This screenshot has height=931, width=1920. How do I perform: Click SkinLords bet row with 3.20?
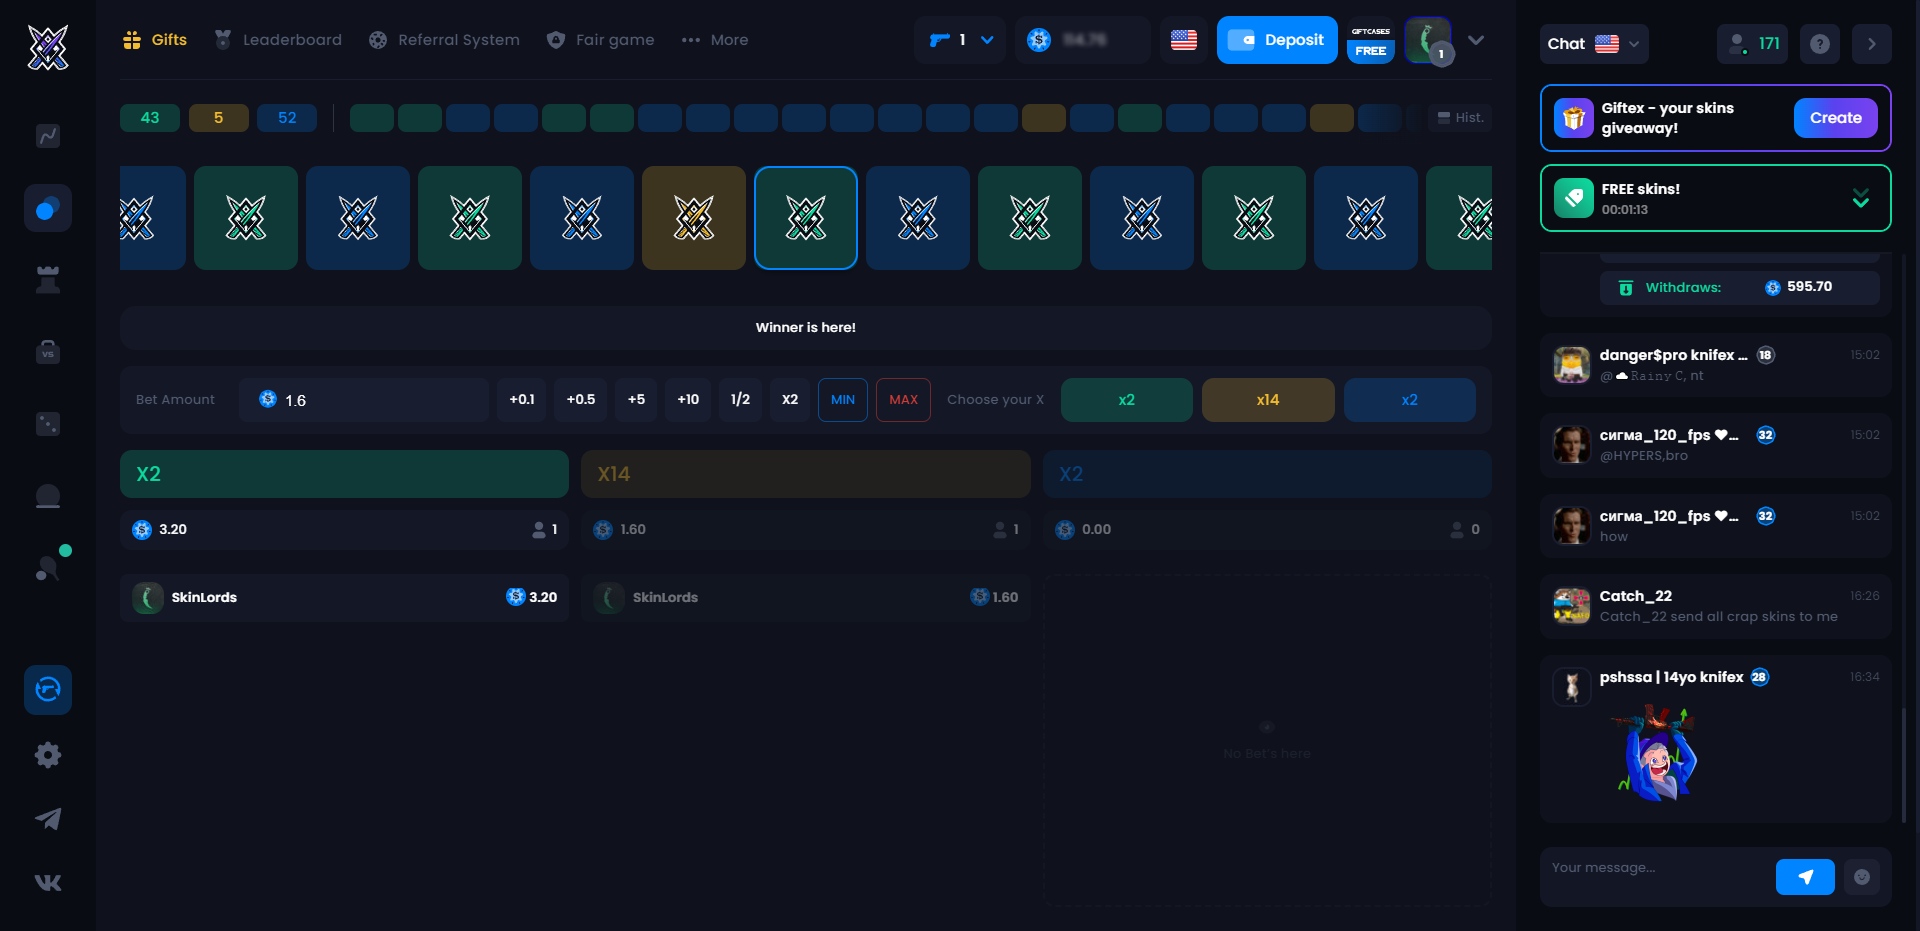click(x=344, y=598)
